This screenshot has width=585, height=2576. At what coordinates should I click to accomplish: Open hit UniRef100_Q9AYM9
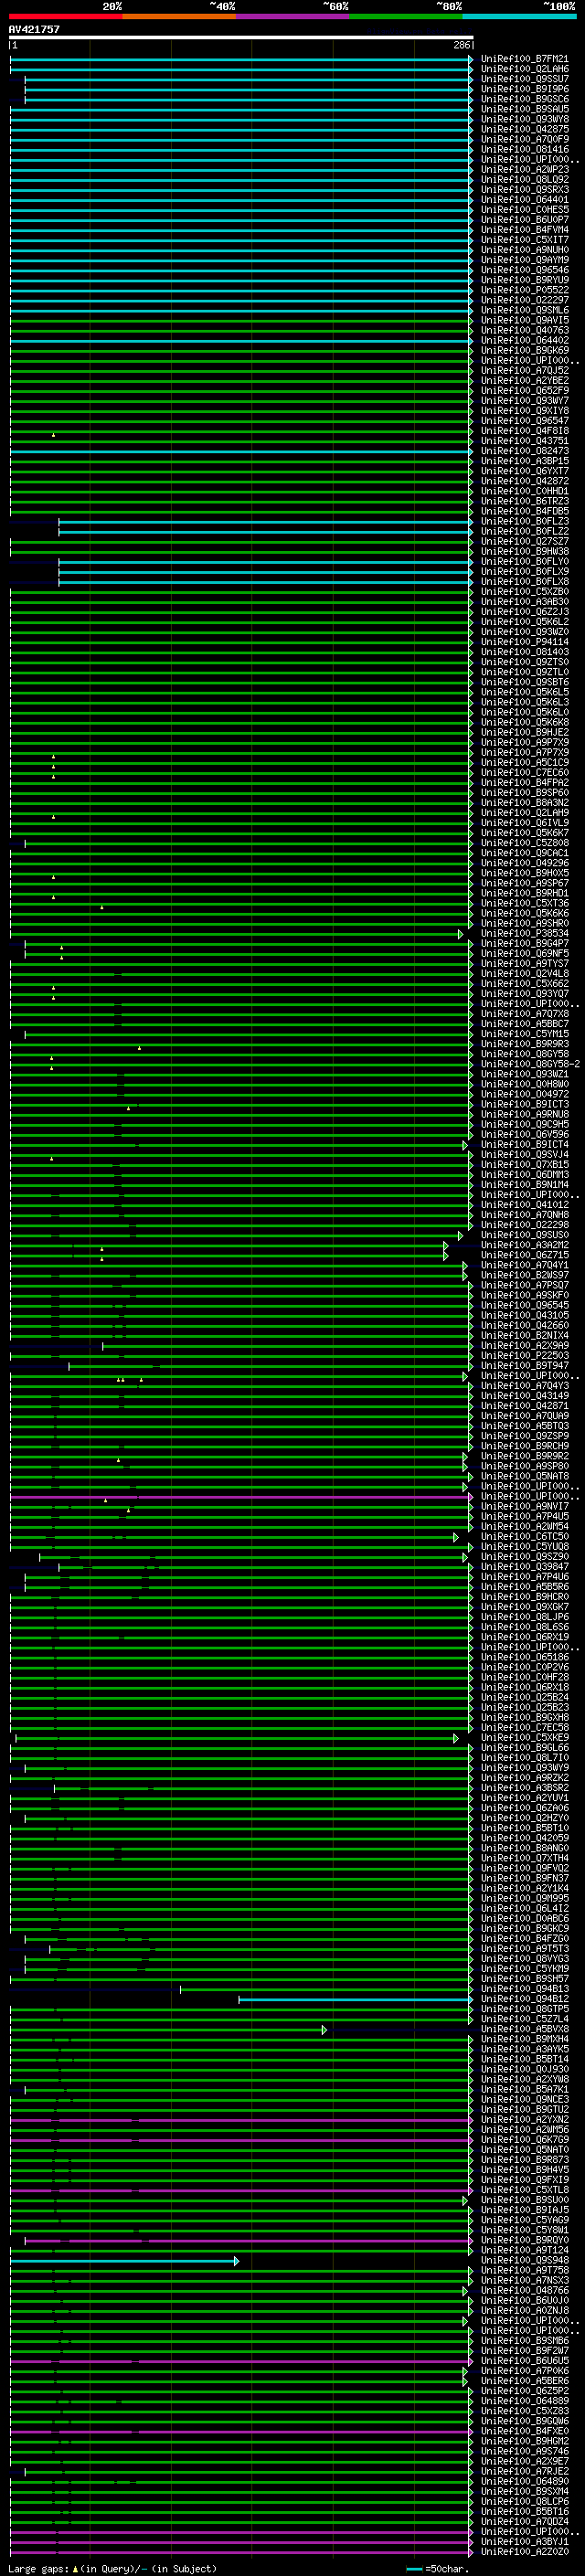point(524,260)
